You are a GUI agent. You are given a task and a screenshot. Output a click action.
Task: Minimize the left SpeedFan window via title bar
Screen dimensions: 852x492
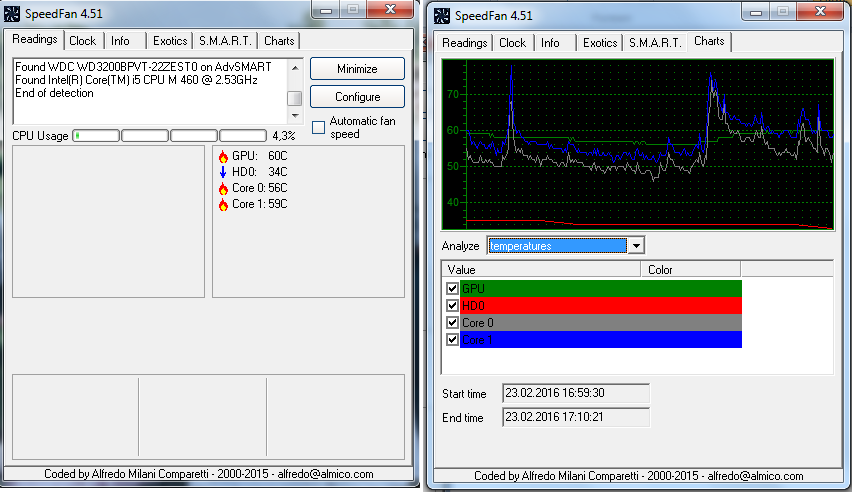(x=325, y=10)
